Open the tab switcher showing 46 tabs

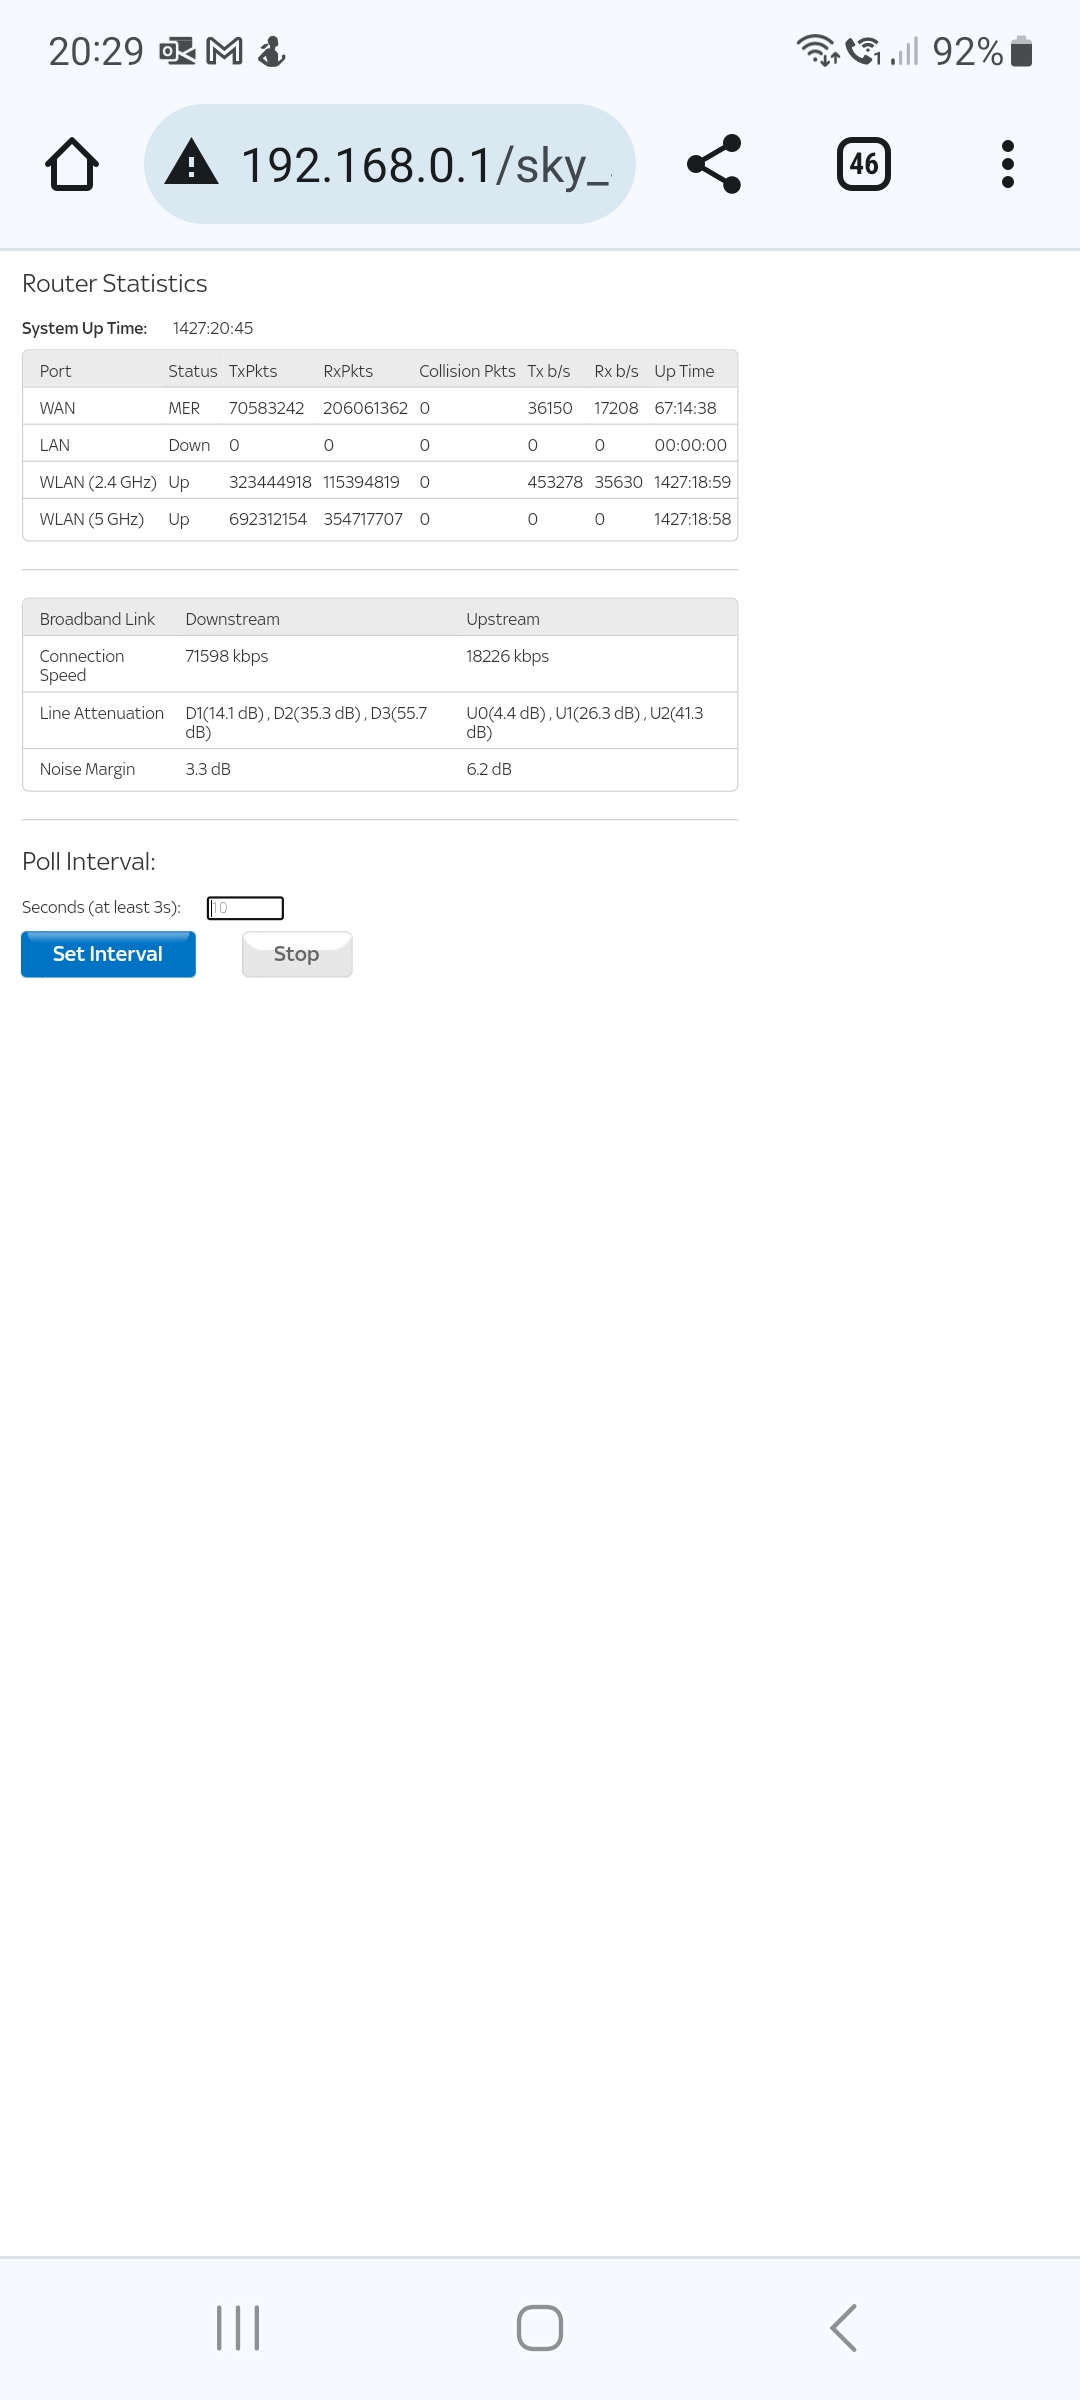pos(864,164)
